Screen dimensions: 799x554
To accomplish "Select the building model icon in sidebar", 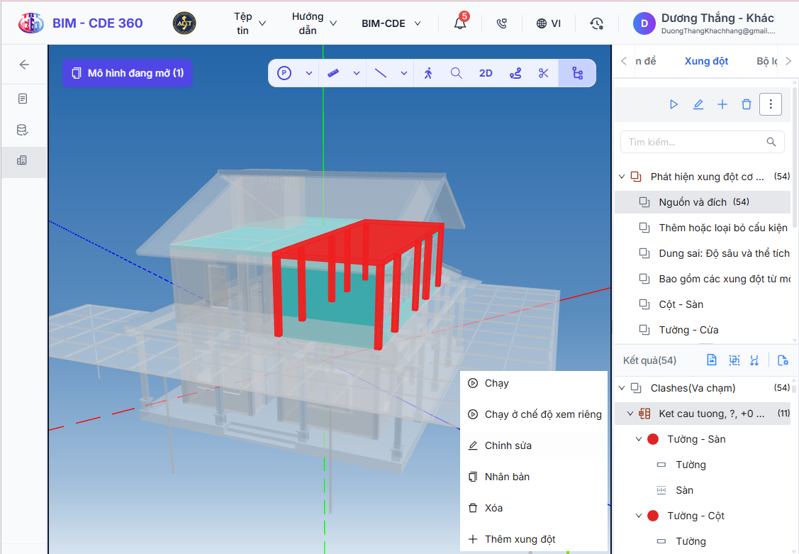I will click(x=22, y=161).
